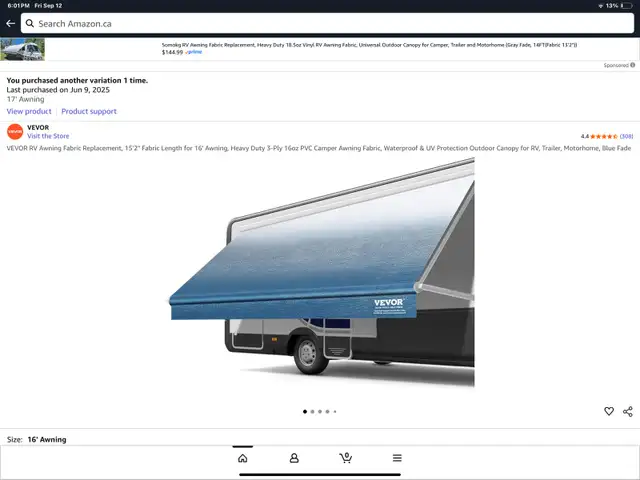Add to wish list with heart icon

click(x=609, y=411)
